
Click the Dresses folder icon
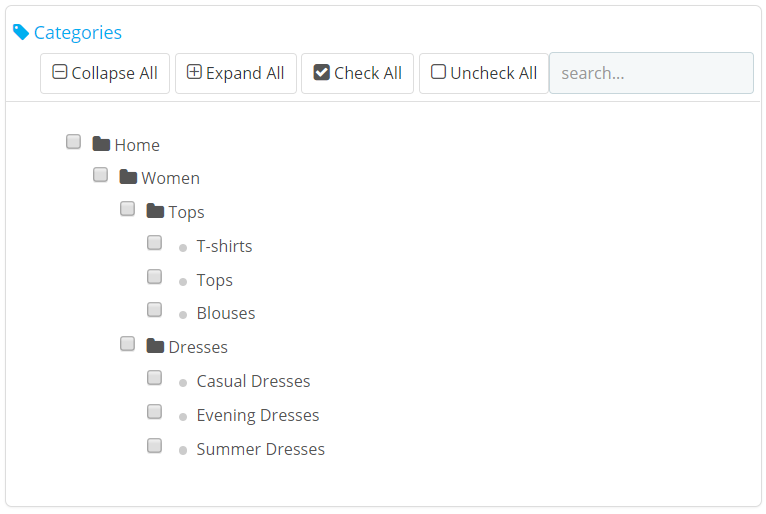(x=155, y=347)
